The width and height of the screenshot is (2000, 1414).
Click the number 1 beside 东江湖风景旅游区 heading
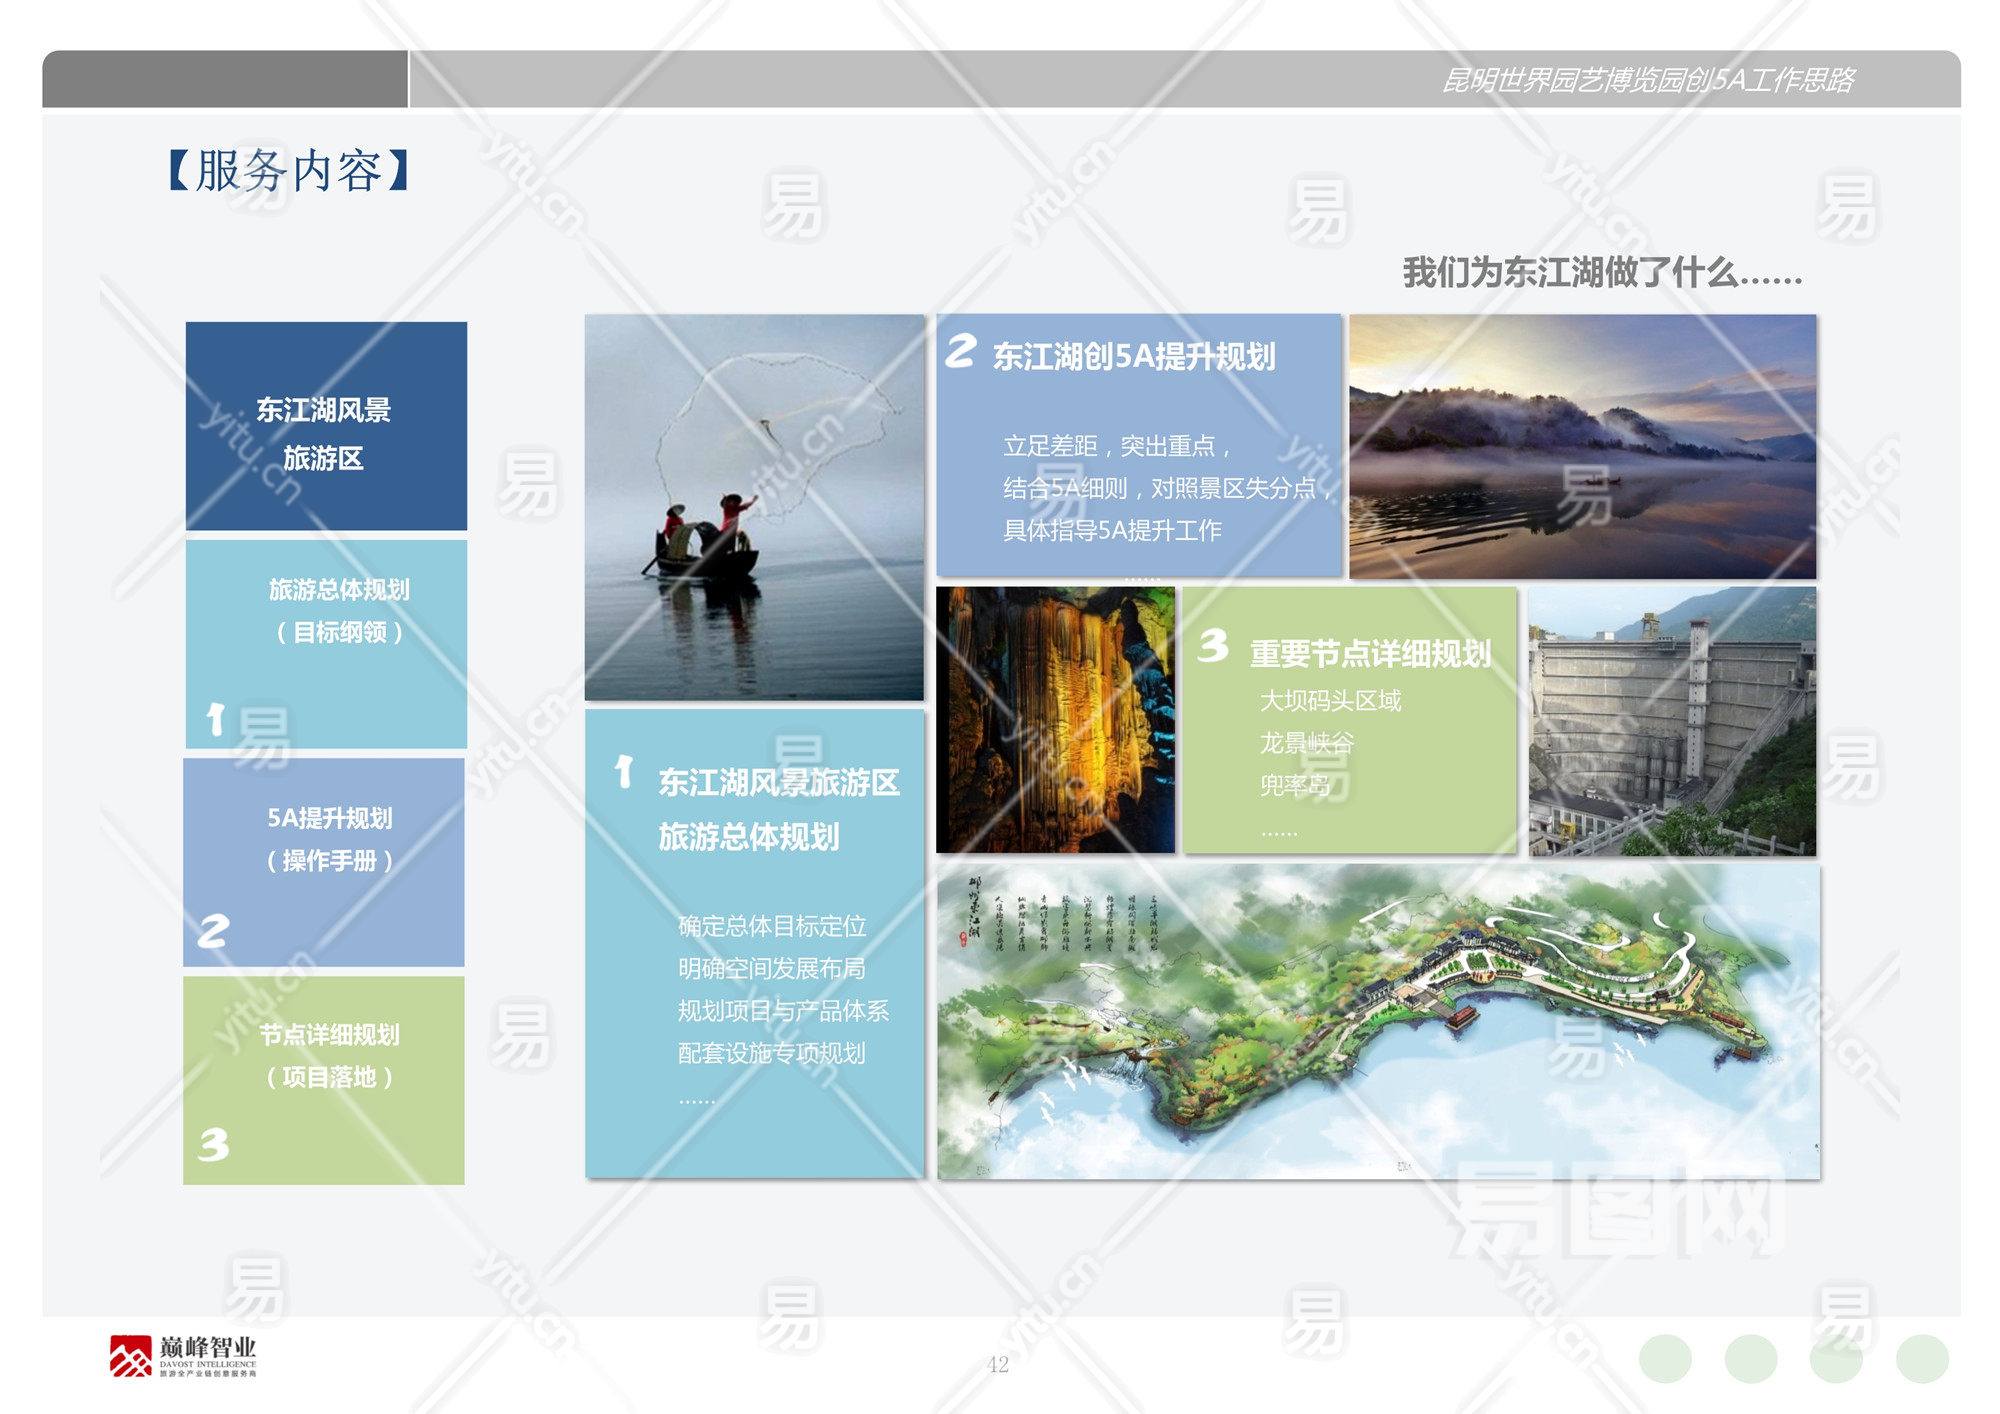tap(624, 771)
